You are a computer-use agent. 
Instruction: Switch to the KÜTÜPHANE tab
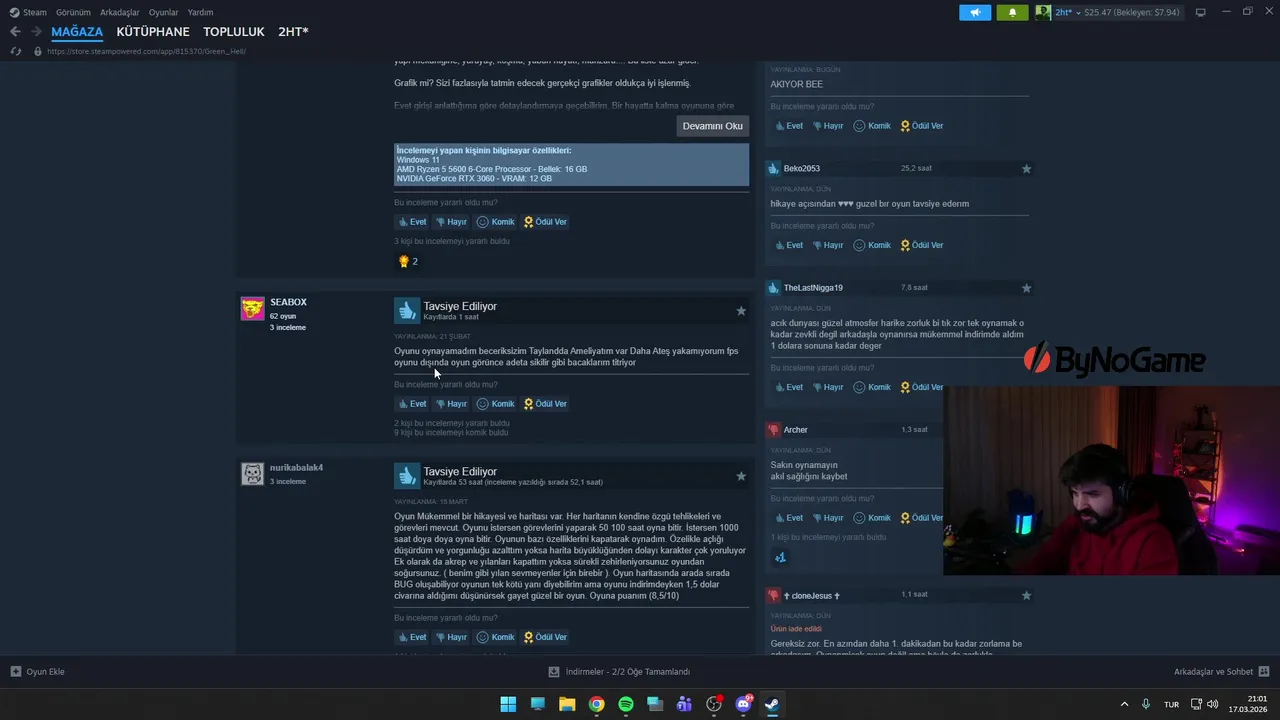point(153,32)
